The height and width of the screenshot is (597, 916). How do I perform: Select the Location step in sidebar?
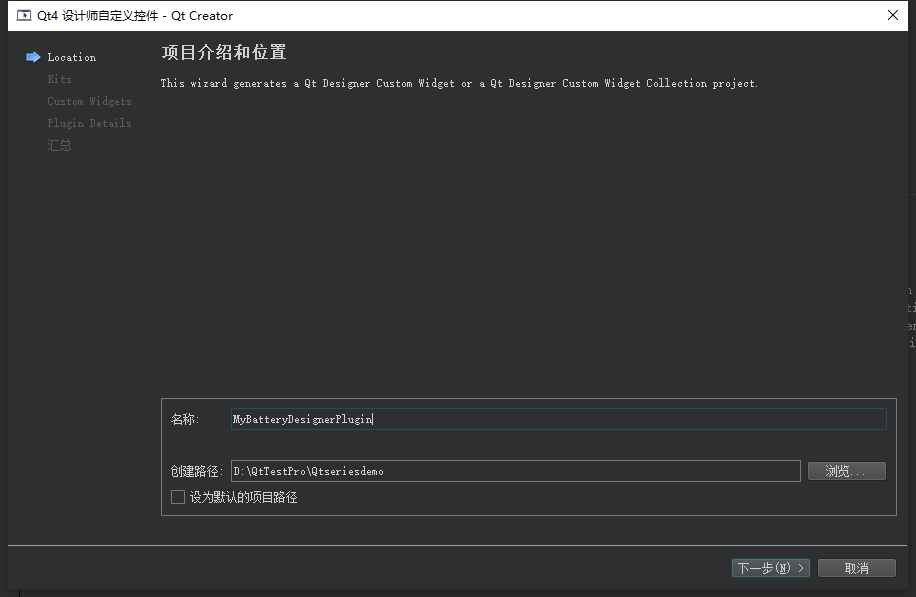point(72,57)
